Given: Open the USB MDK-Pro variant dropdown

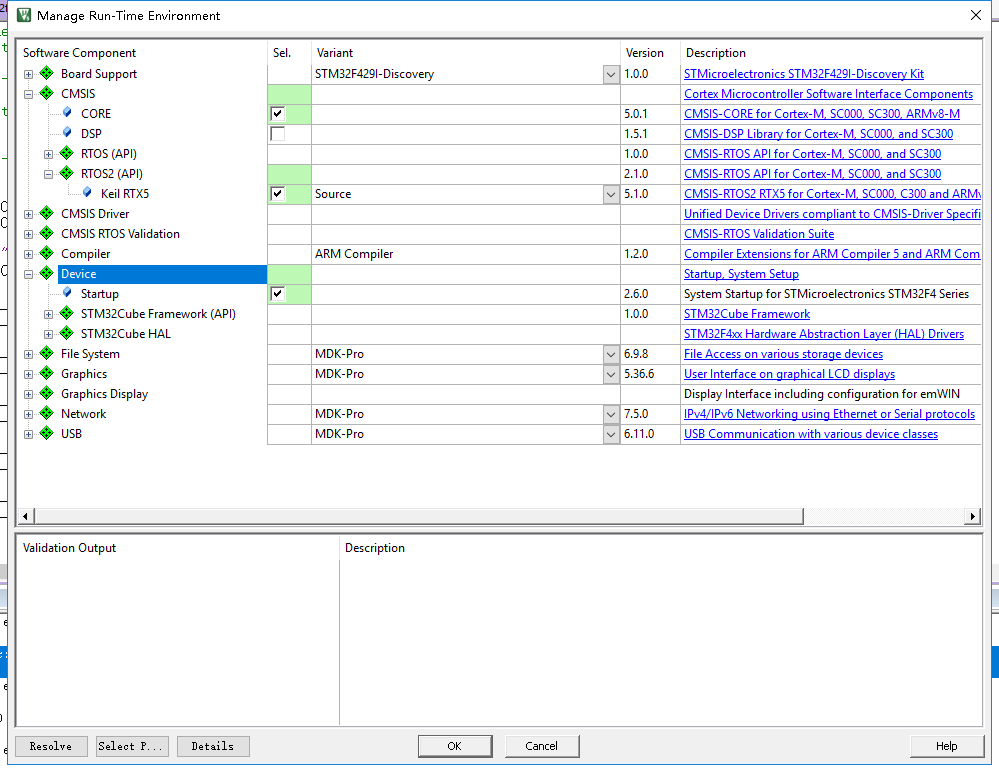Looking at the screenshot, I should click(611, 434).
